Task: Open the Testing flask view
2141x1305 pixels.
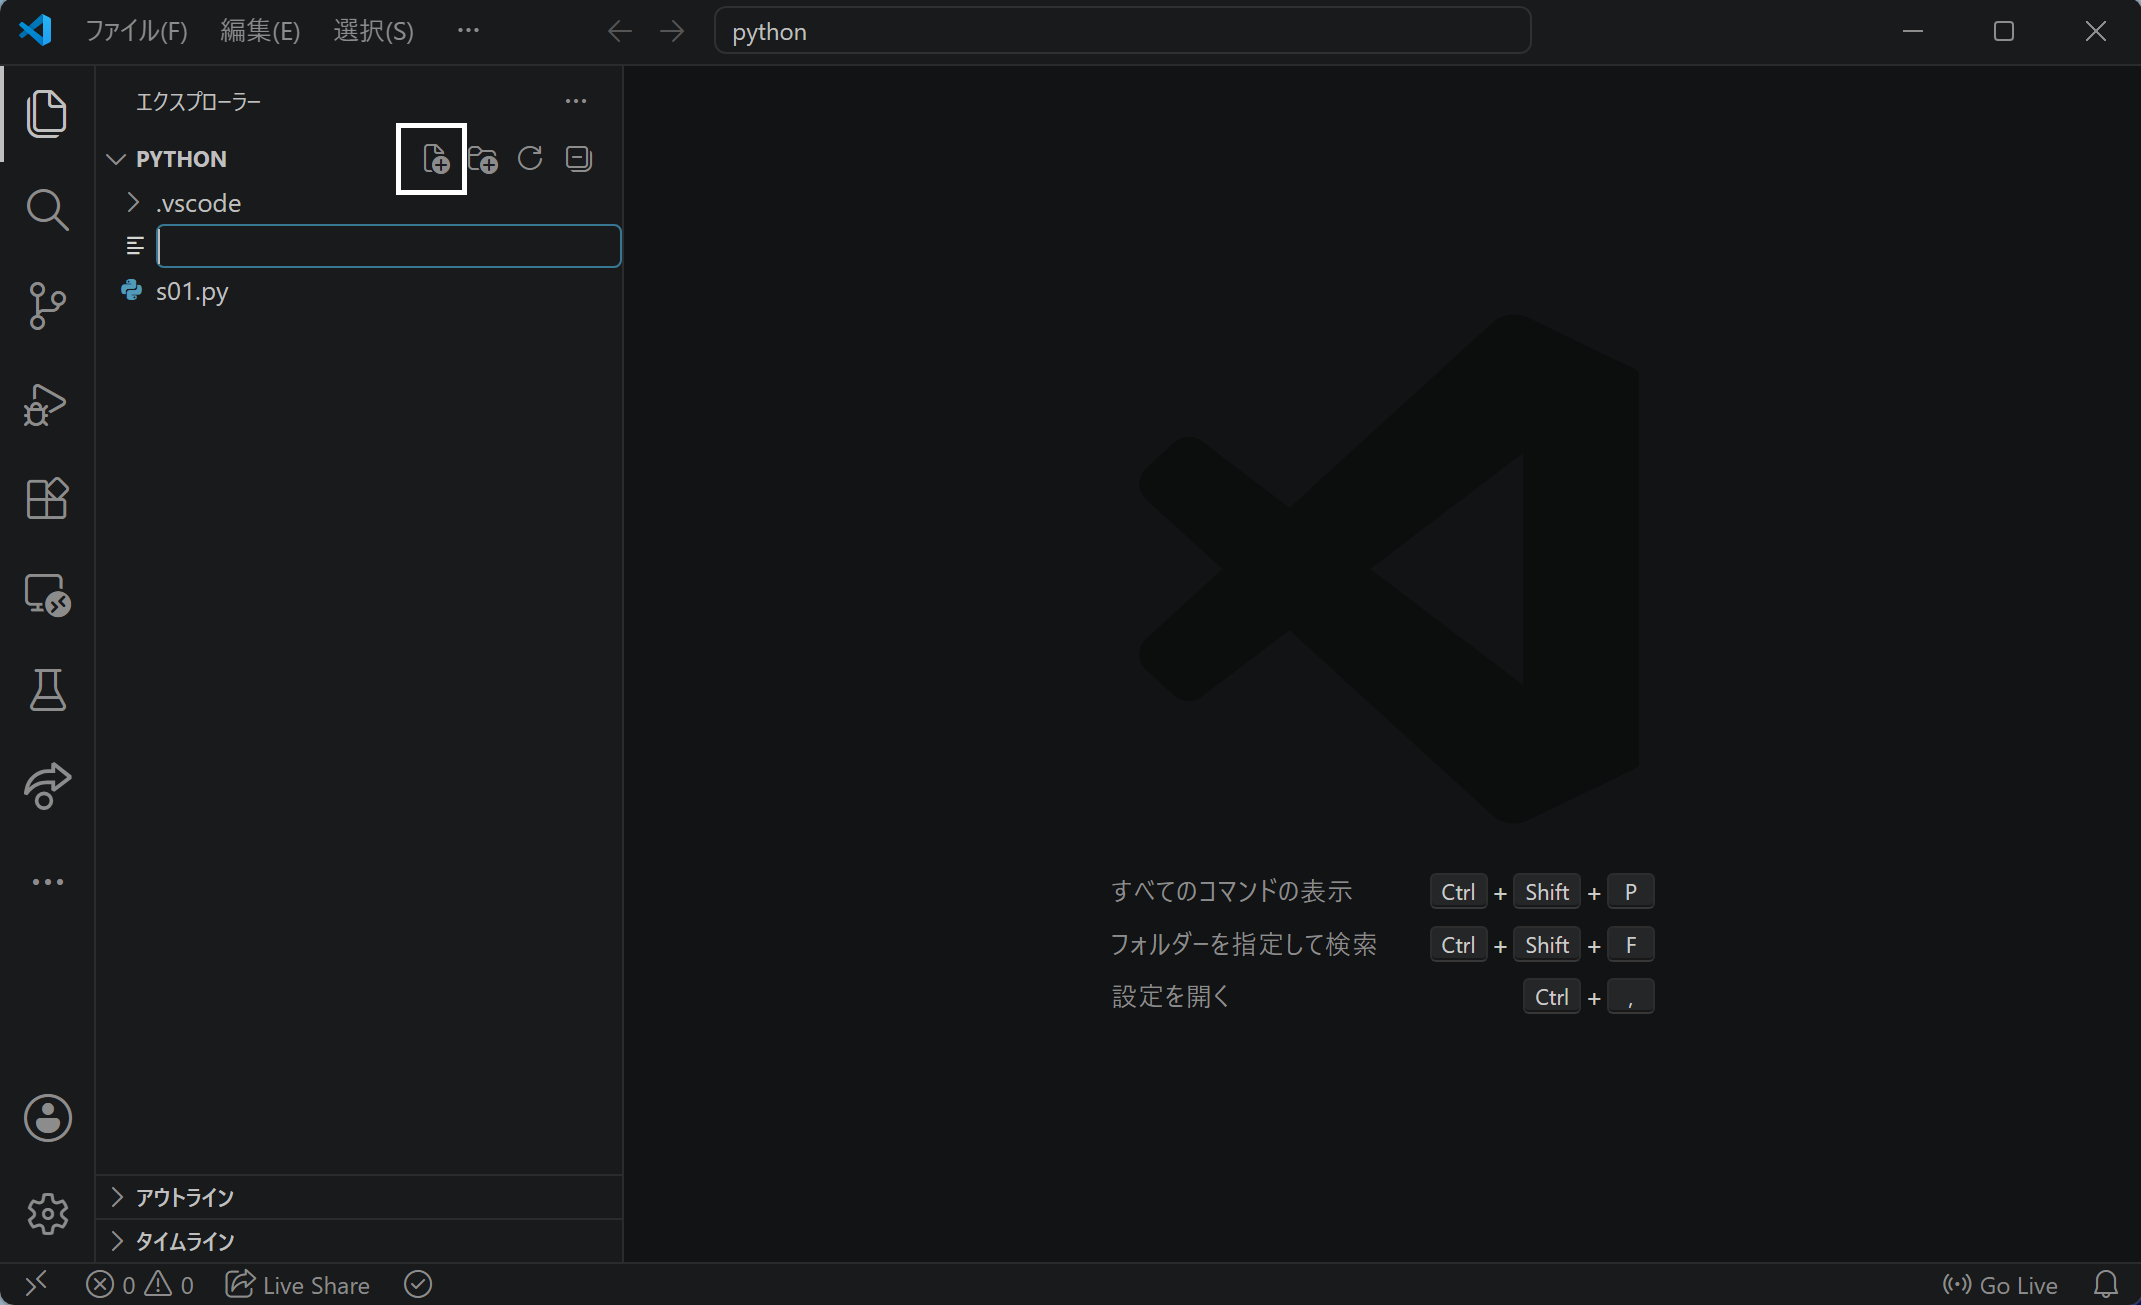Action: point(47,690)
